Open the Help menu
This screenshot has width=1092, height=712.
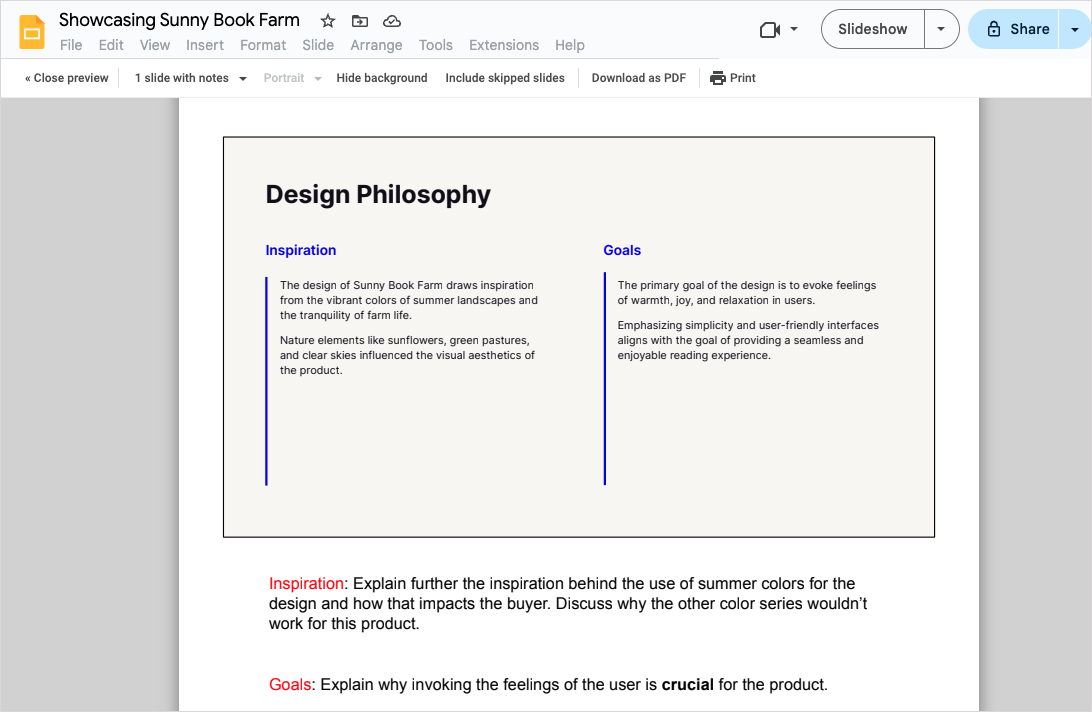click(x=570, y=45)
